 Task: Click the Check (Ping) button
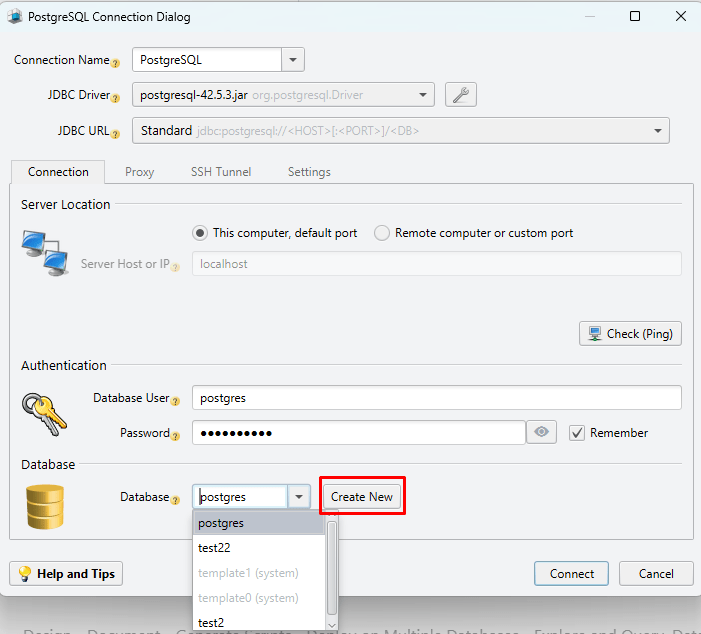[630, 334]
